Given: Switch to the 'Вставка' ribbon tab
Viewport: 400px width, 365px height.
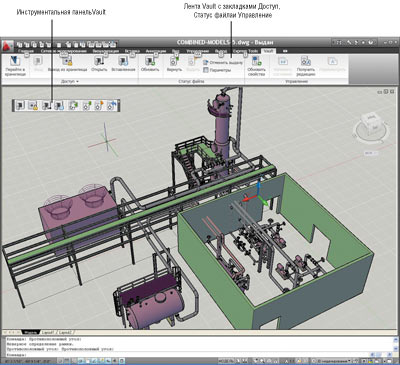Looking at the screenshot, I should tap(132, 51).
